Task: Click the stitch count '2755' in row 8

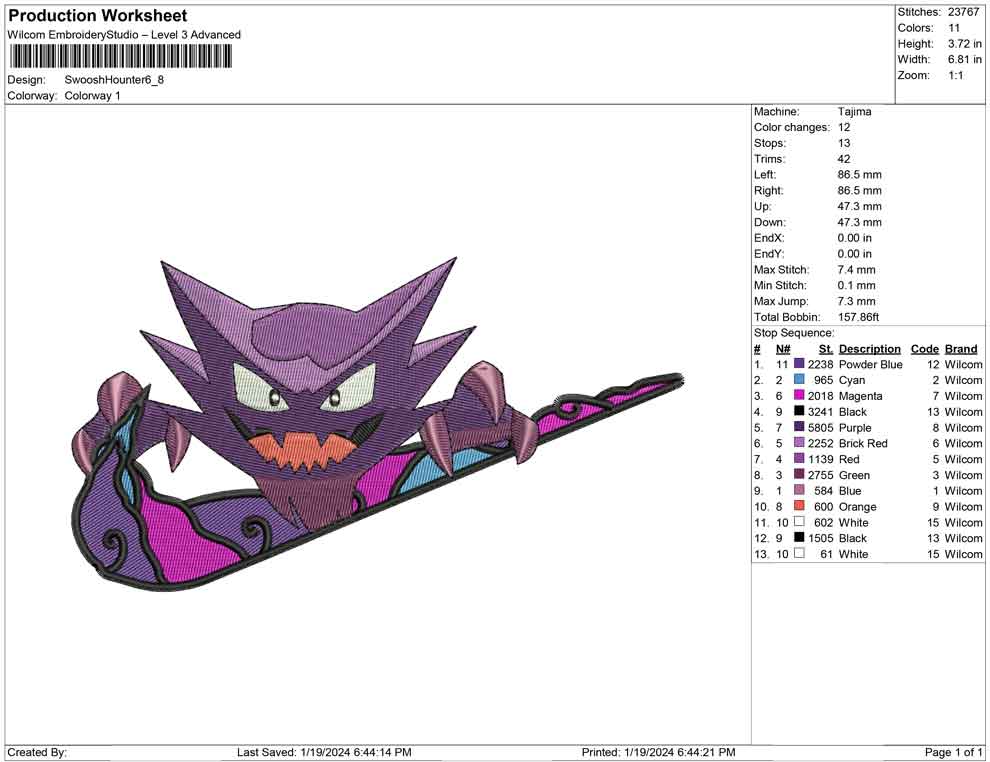Action: pyautogui.click(x=820, y=475)
